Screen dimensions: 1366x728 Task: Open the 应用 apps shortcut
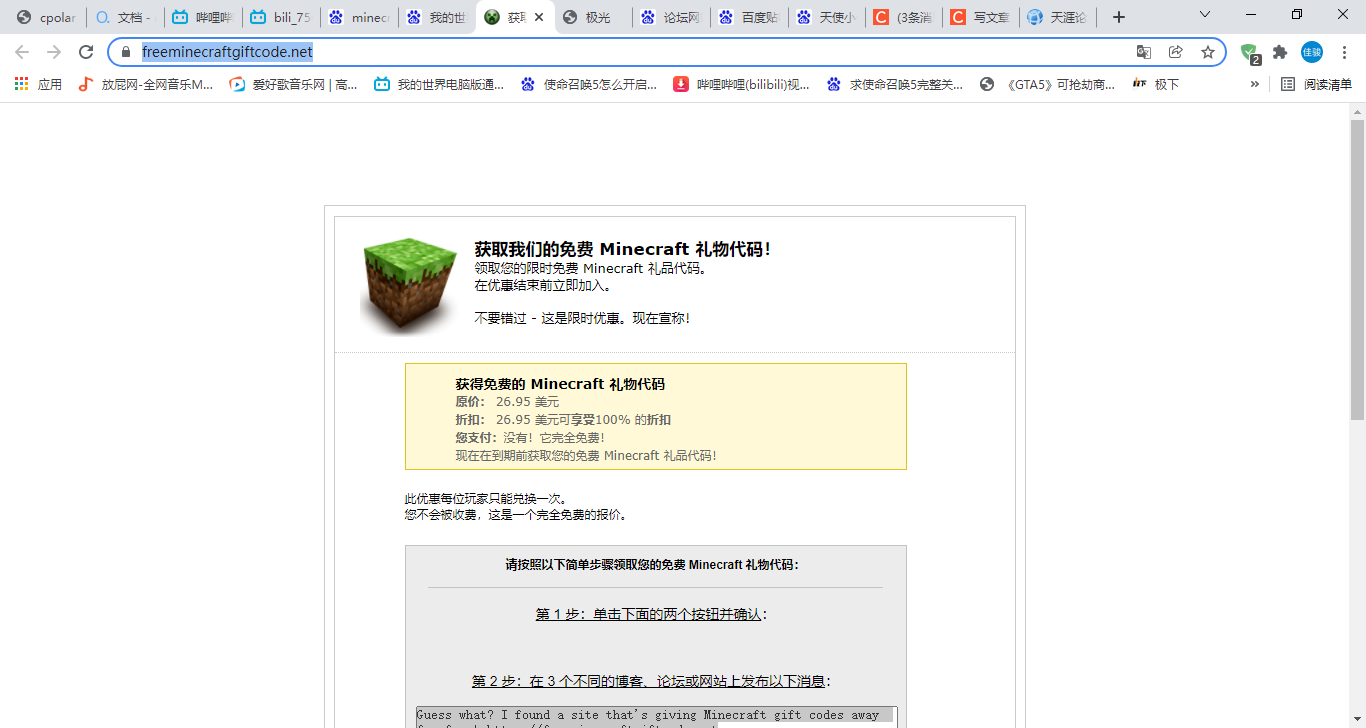[x=38, y=85]
